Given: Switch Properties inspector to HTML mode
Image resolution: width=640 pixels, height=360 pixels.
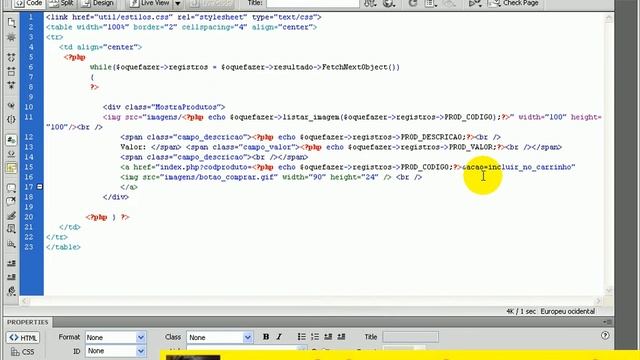Looking at the screenshot, I should (23, 338).
